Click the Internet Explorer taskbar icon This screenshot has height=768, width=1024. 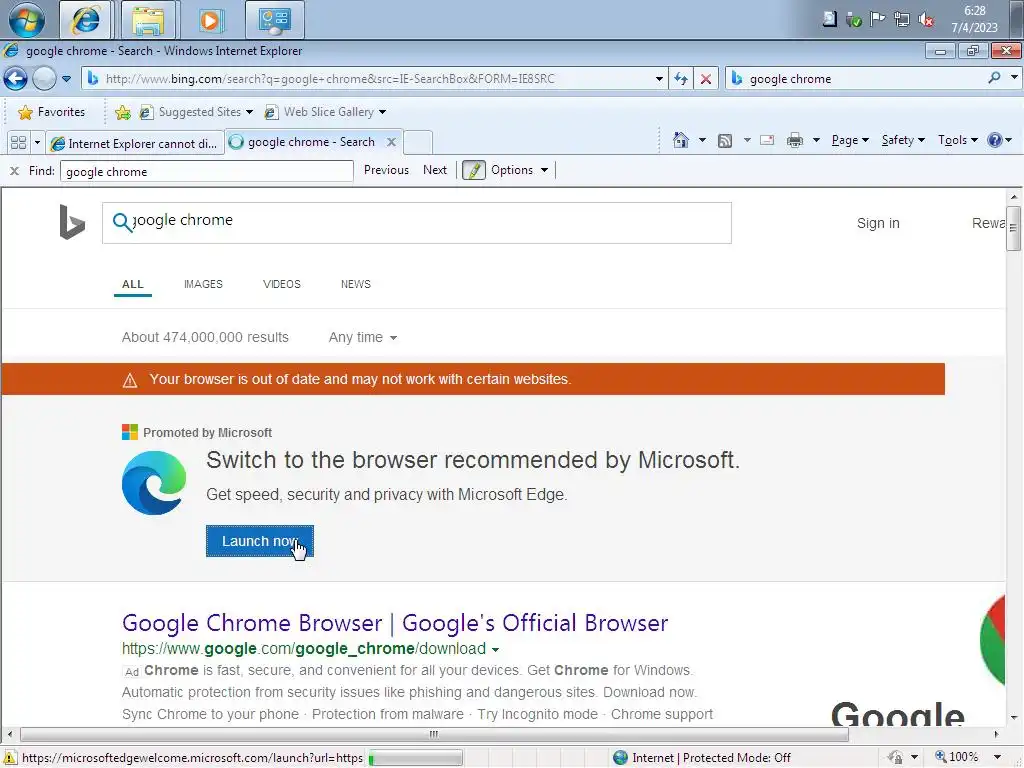pyautogui.click(x=86, y=20)
